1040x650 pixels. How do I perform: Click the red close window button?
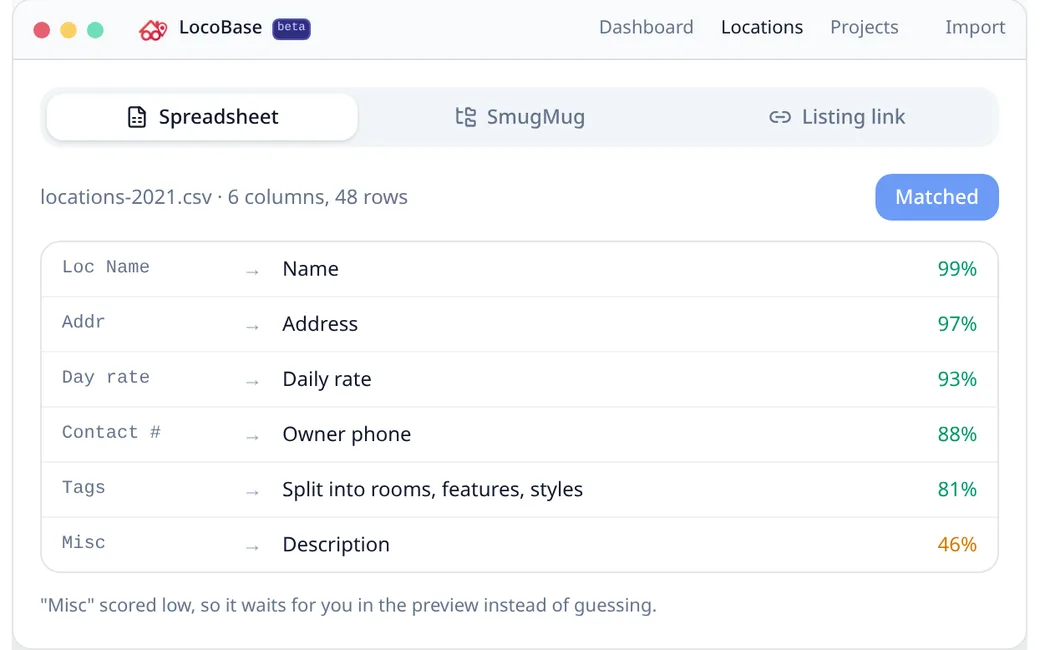[x=42, y=30]
